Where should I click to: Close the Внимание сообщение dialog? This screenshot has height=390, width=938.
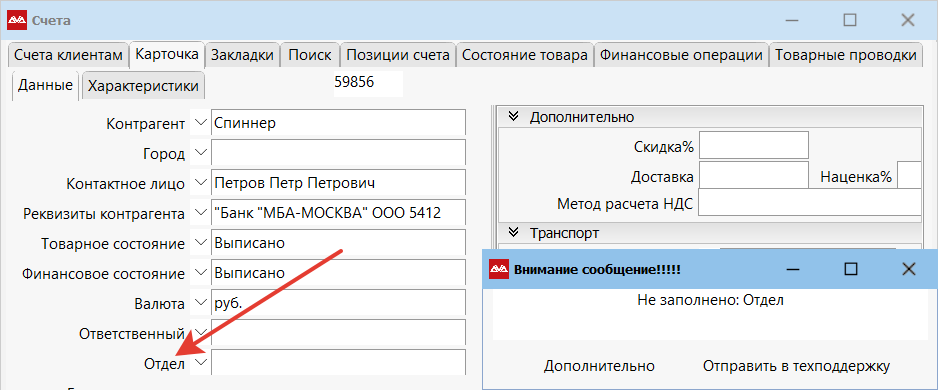click(x=908, y=269)
